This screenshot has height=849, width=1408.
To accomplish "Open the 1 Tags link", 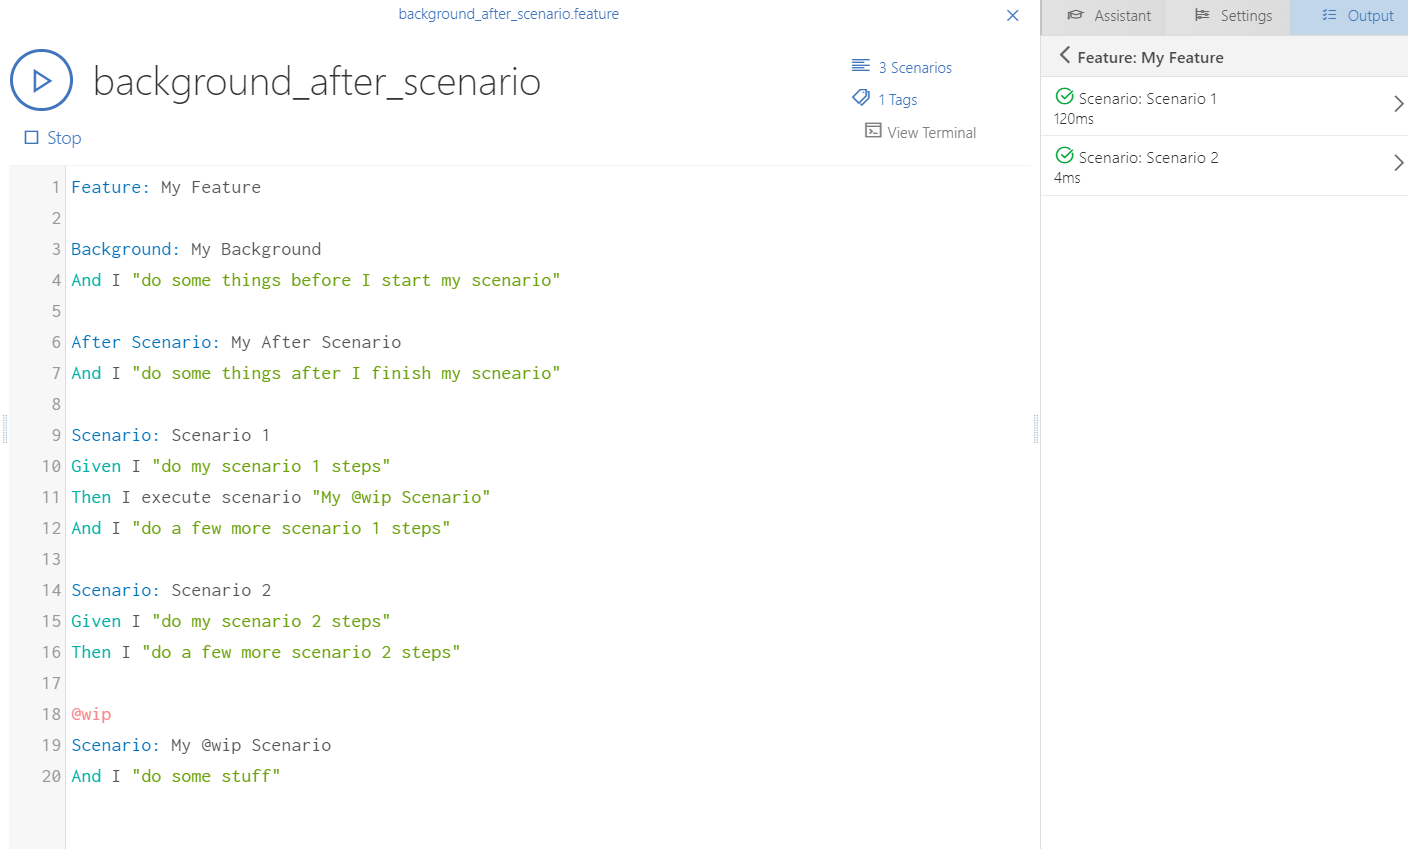I will tap(898, 99).
